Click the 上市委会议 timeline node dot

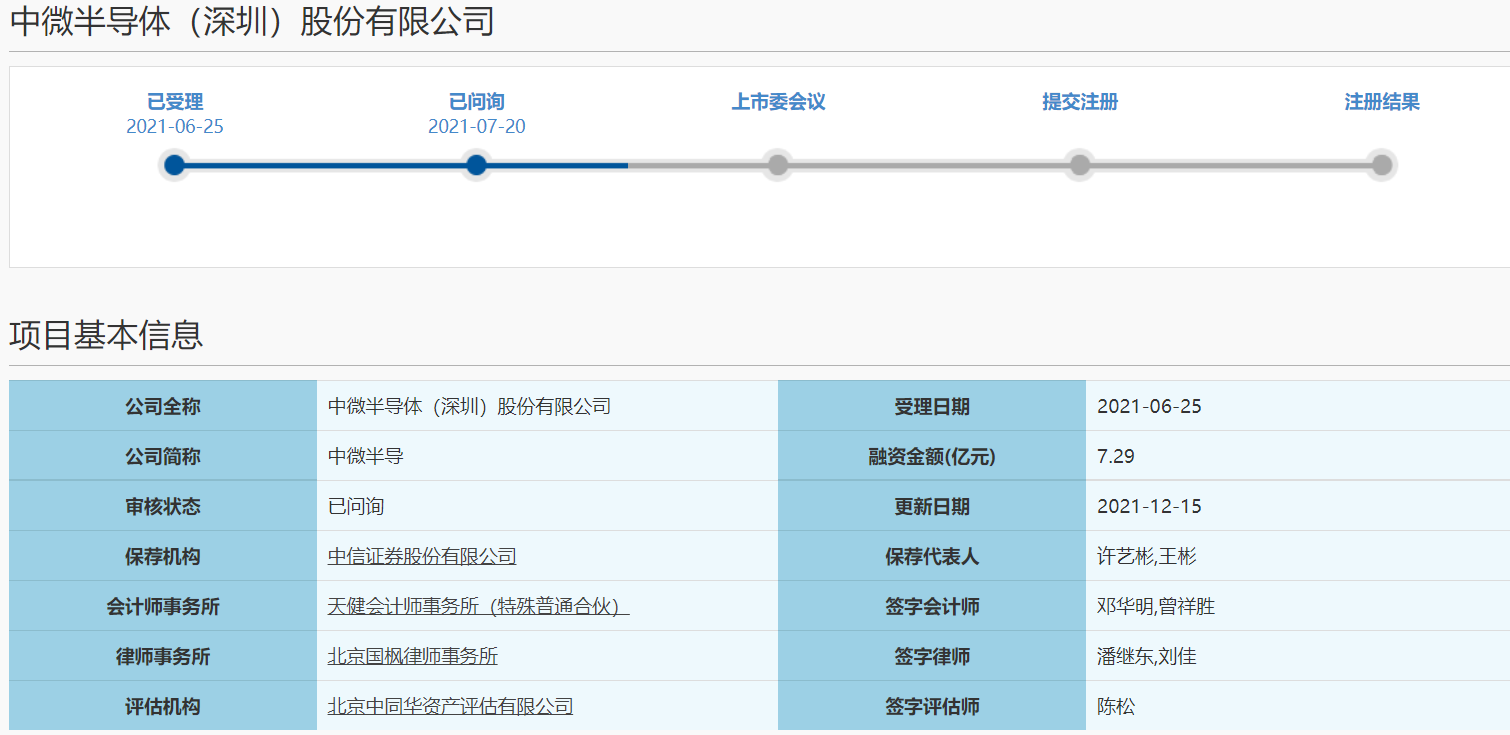pos(778,165)
